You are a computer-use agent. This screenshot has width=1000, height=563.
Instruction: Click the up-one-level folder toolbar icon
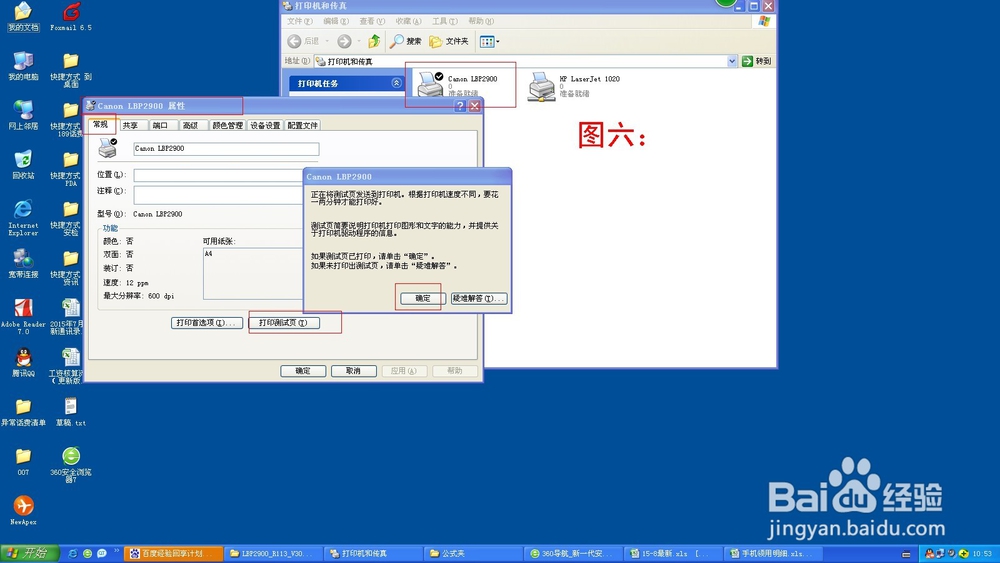click(374, 41)
